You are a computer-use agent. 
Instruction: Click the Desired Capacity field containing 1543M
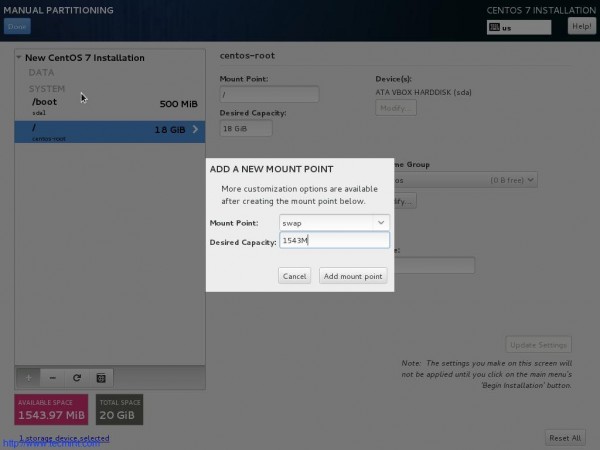point(334,240)
